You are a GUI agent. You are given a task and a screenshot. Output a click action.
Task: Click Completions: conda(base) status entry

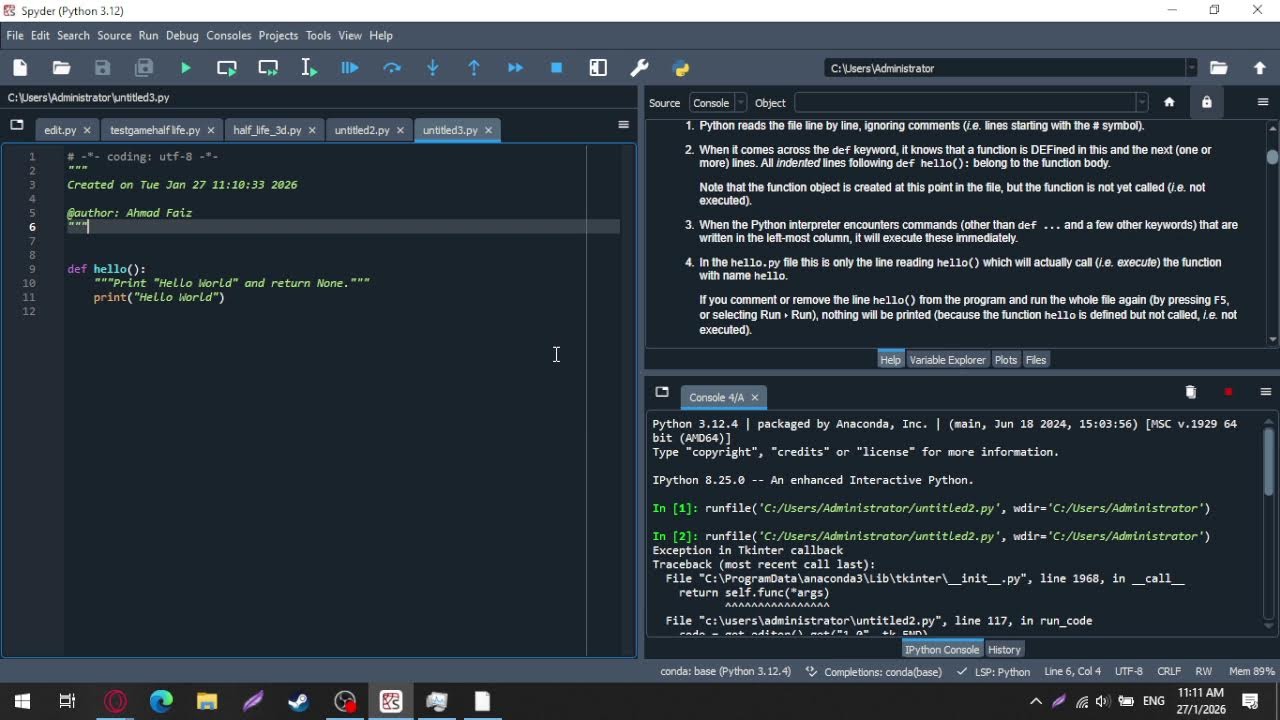point(873,671)
